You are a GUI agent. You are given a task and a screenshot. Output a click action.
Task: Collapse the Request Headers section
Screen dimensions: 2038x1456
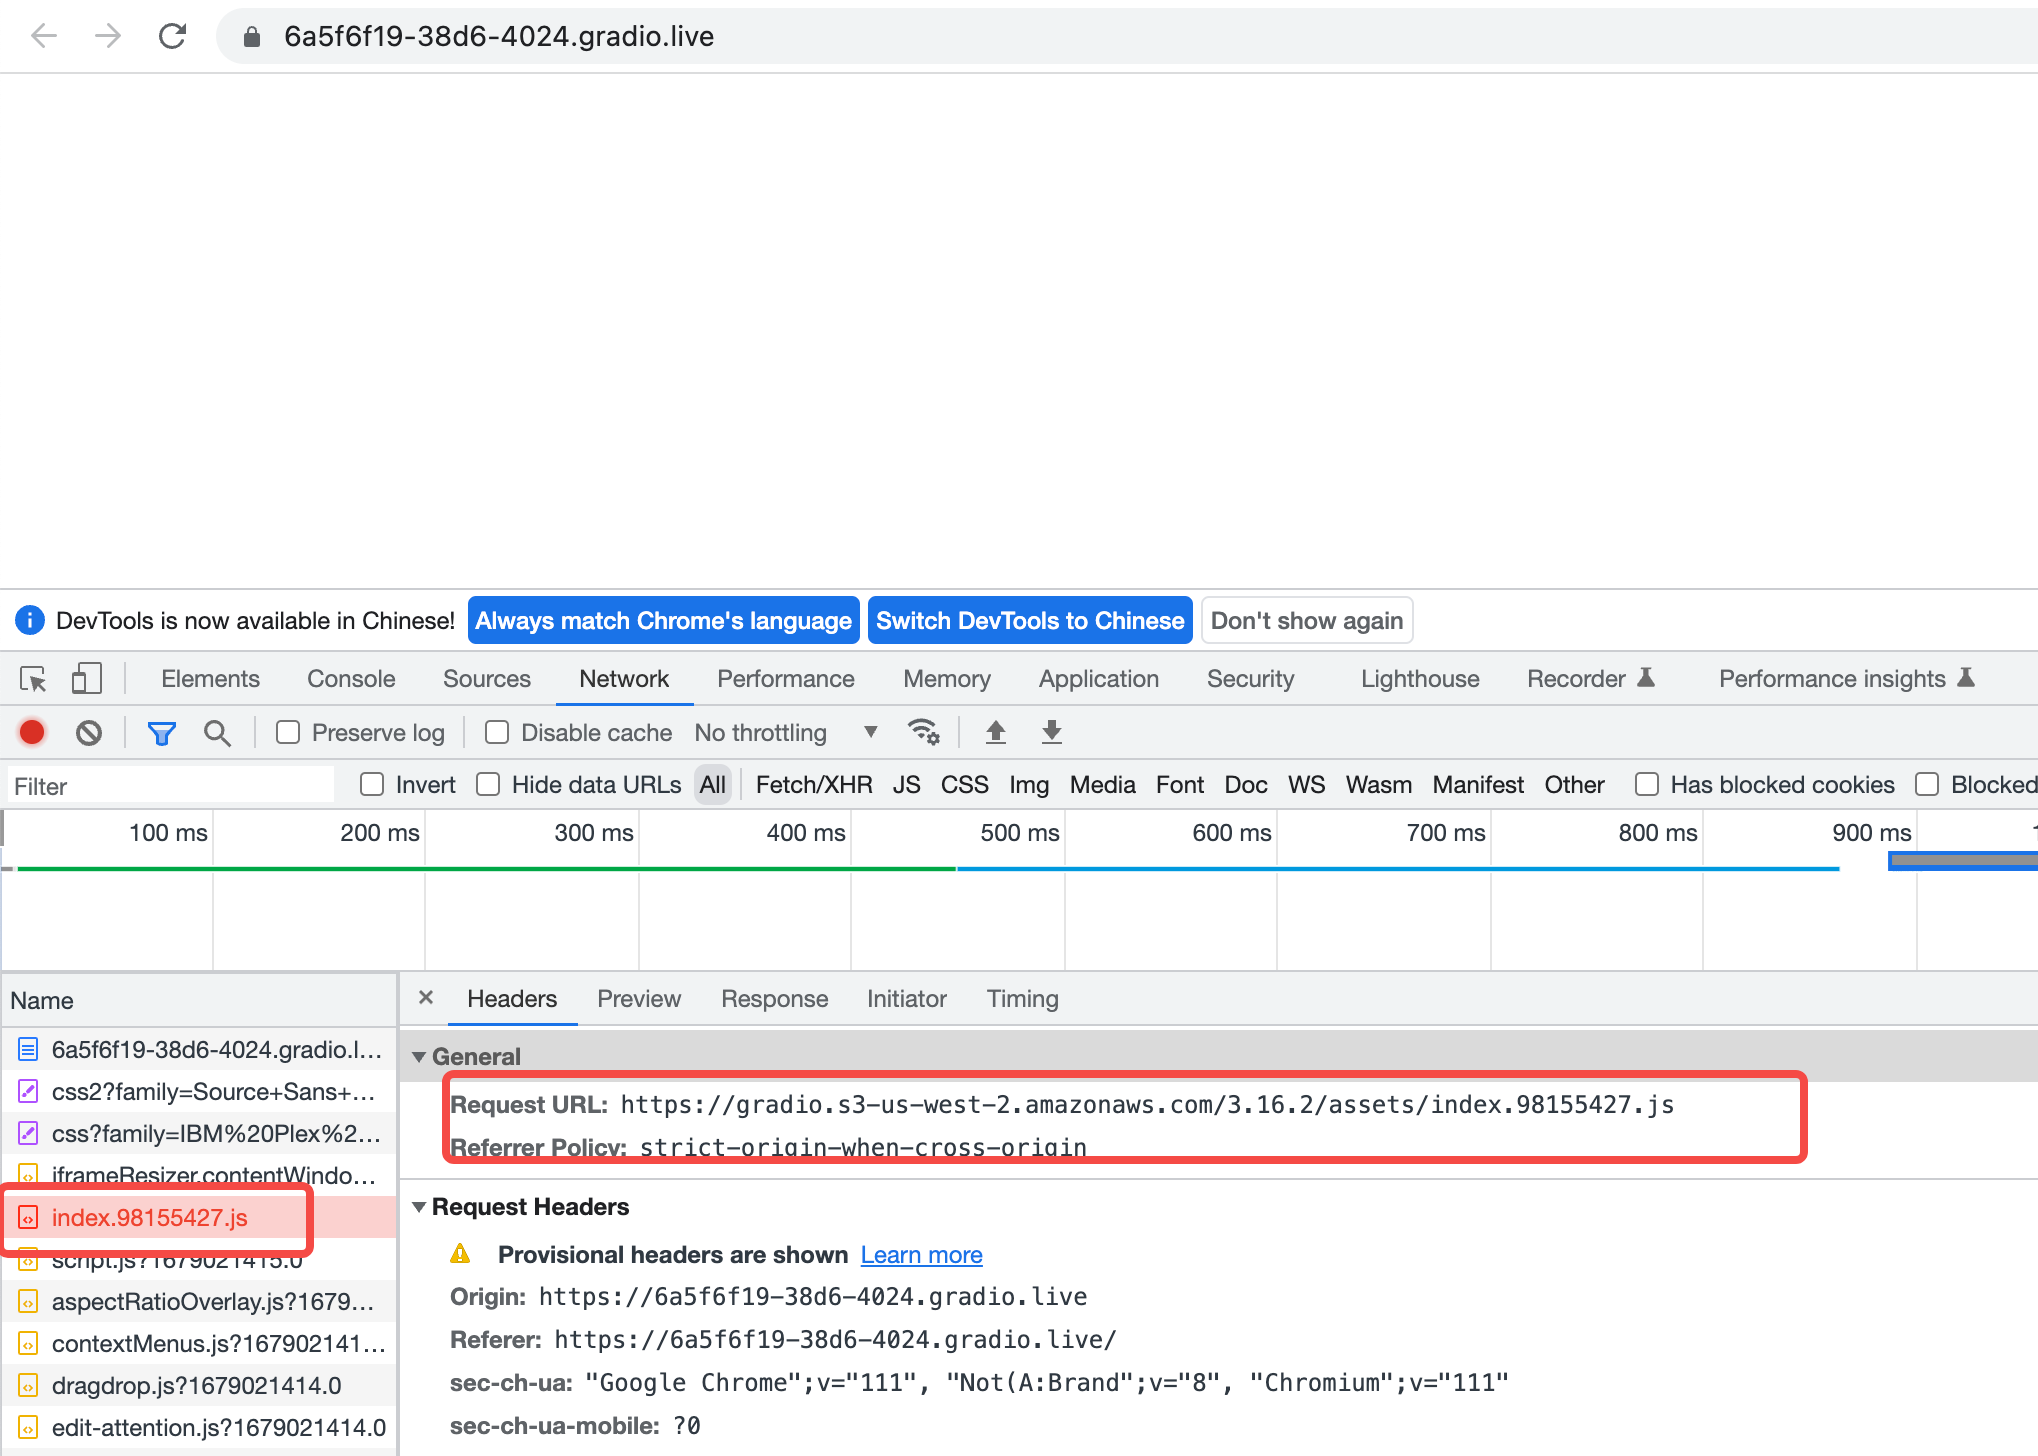tap(419, 1207)
